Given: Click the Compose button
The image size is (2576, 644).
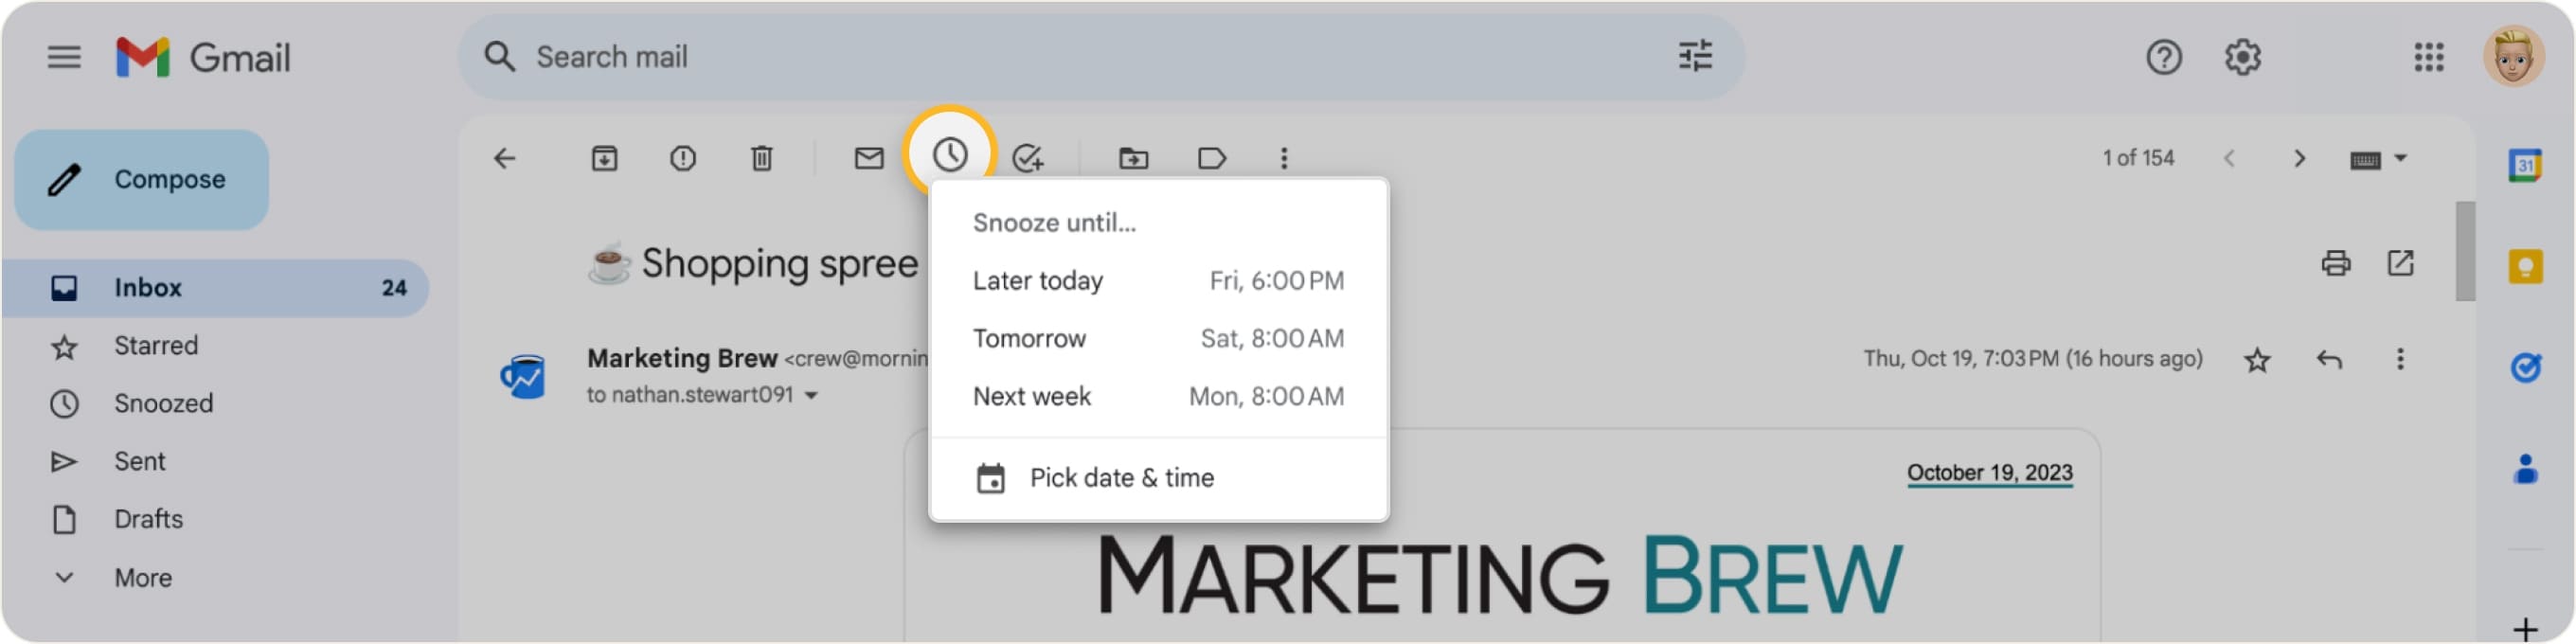Looking at the screenshot, I should point(141,179).
